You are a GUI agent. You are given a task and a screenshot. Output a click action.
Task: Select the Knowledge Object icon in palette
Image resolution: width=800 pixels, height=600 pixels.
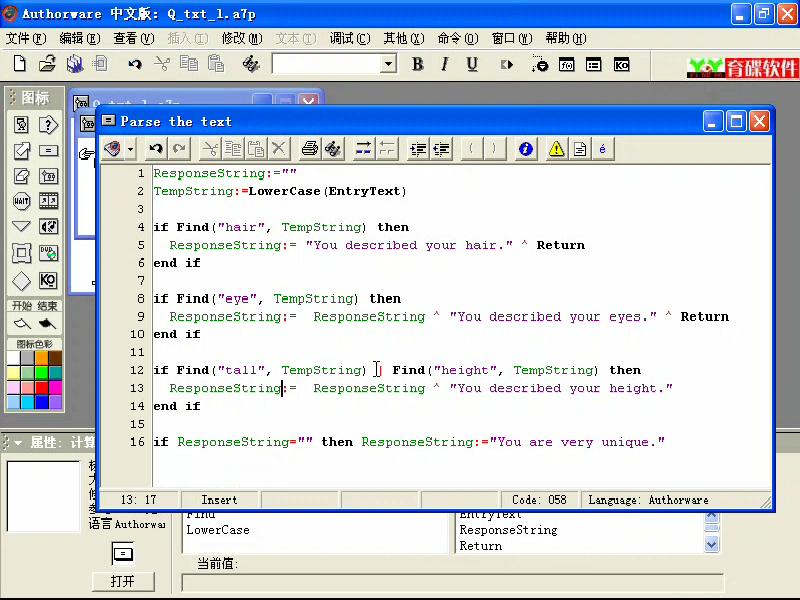tap(48, 280)
